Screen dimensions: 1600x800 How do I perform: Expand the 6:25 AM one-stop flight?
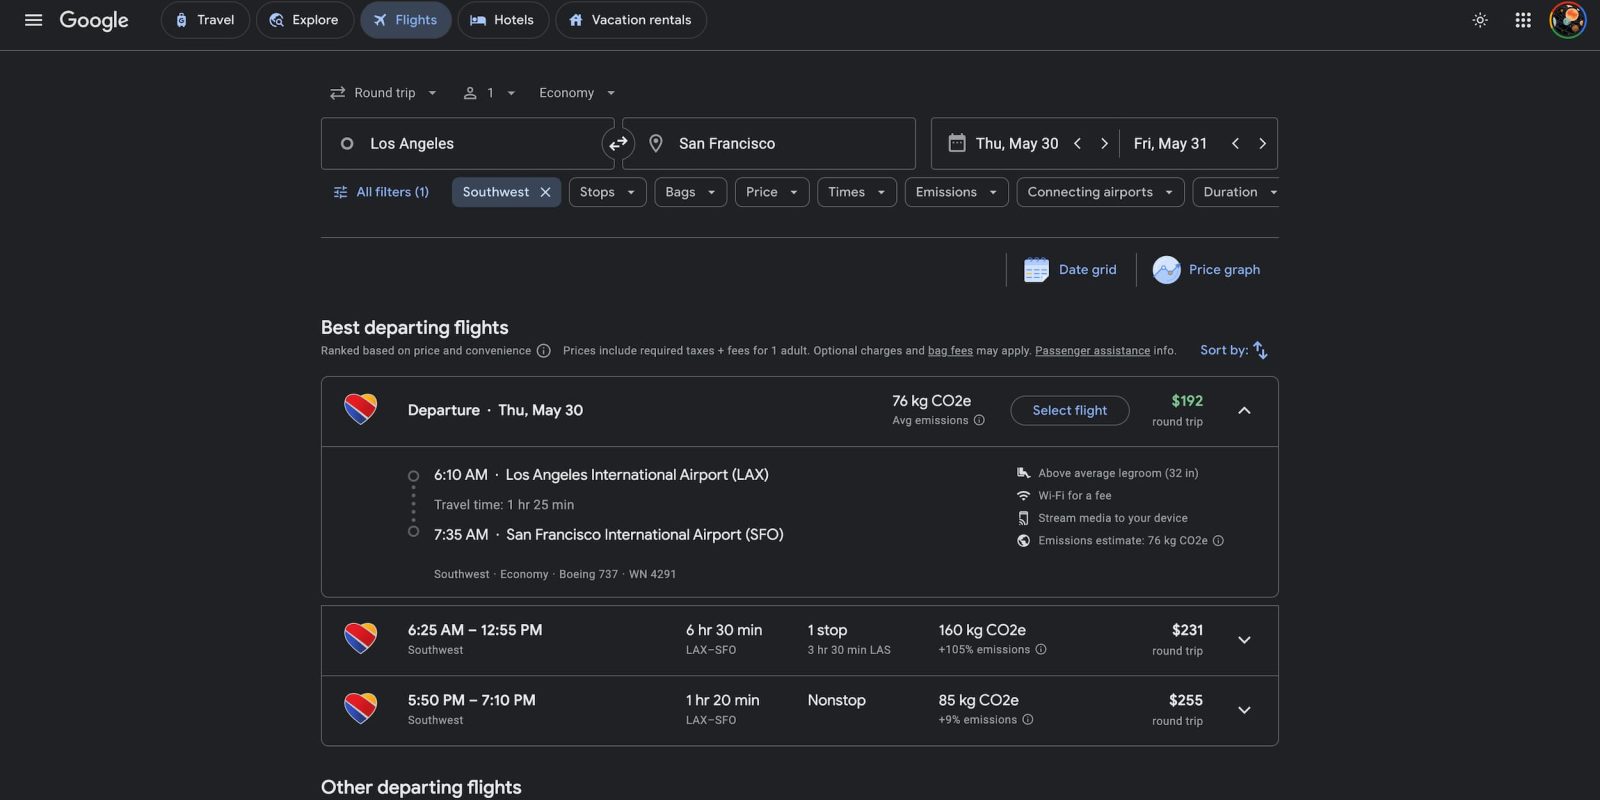[x=1244, y=640]
